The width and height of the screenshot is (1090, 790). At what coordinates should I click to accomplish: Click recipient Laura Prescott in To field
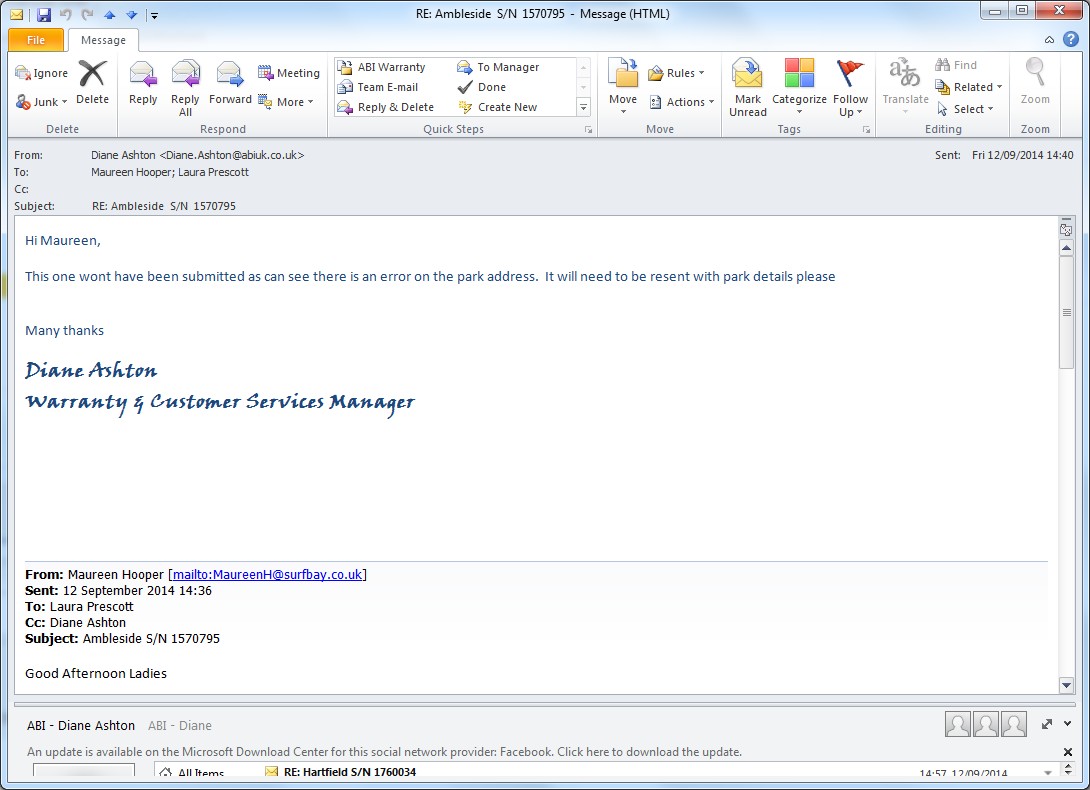point(213,172)
